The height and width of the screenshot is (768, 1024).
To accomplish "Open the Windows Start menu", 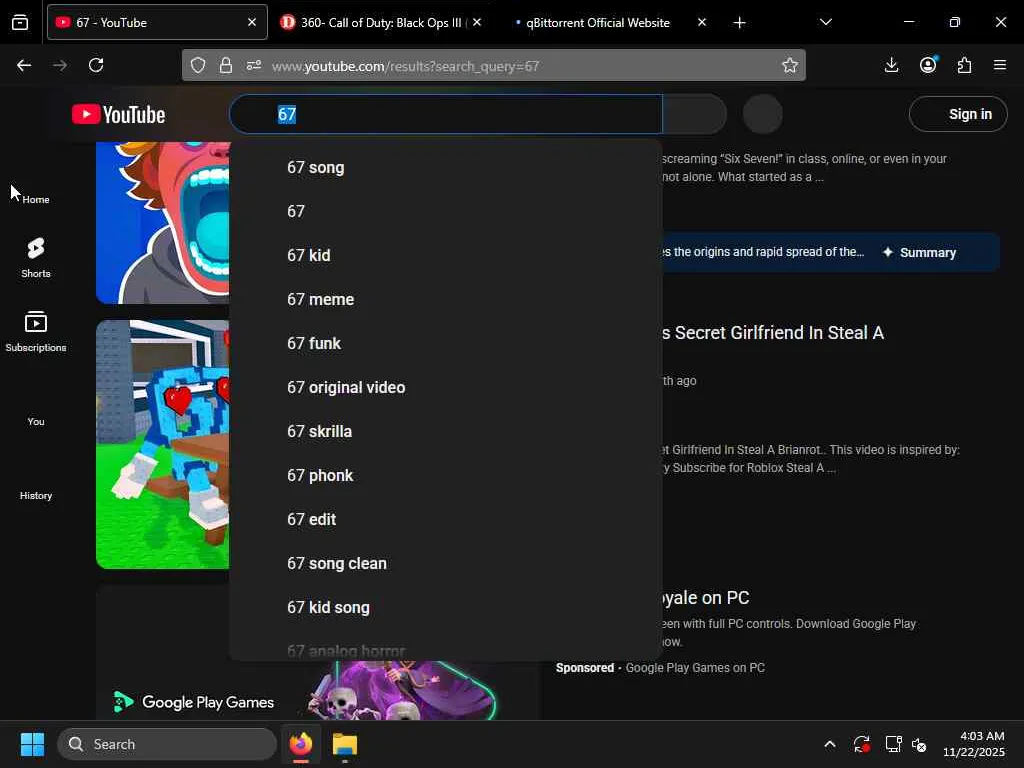I will pos(32,744).
